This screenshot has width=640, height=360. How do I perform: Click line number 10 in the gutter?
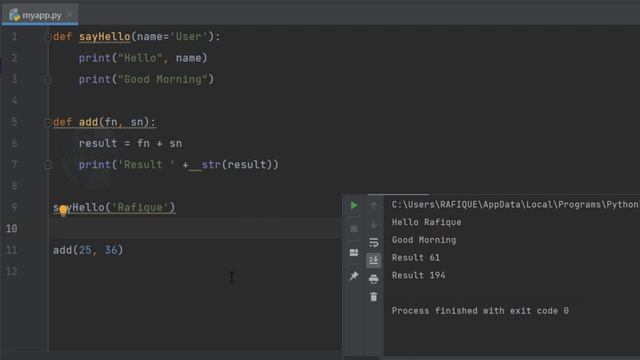coord(12,229)
